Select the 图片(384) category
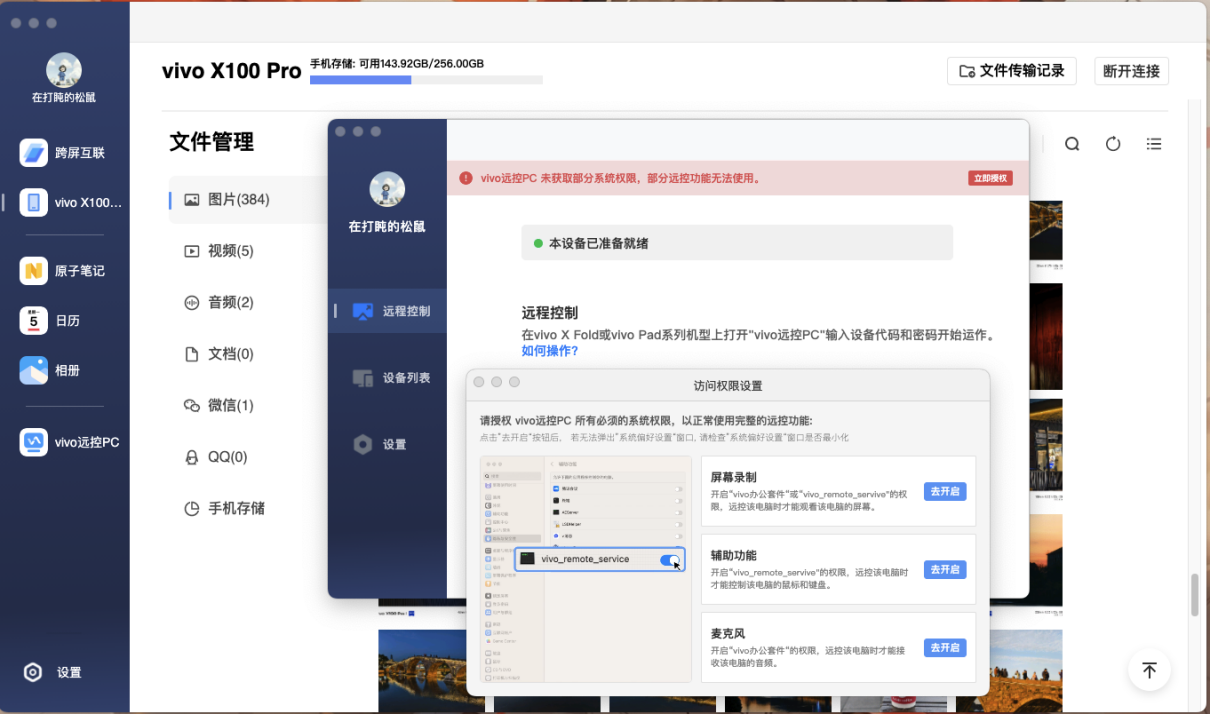1210x714 pixels. [x=248, y=199]
